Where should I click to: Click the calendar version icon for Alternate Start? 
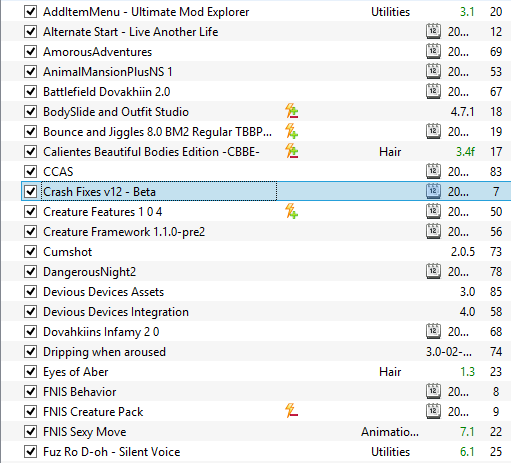click(433, 31)
